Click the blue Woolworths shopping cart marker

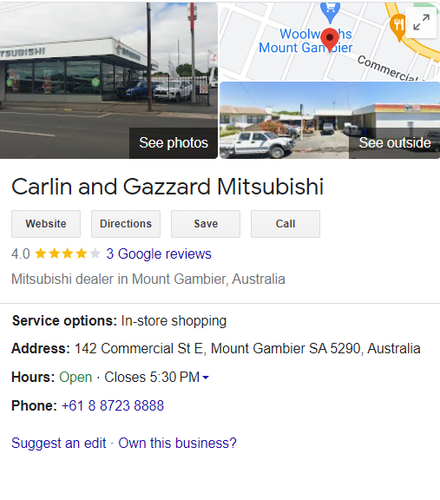(330, 11)
